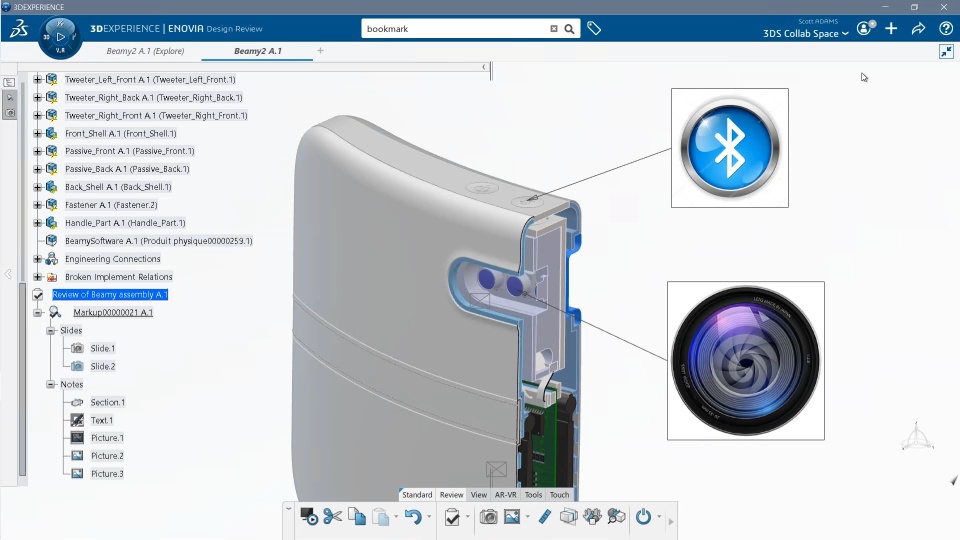The height and width of the screenshot is (540, 960).
Task: Click the power update icon
Action: [x=643, y=517]
